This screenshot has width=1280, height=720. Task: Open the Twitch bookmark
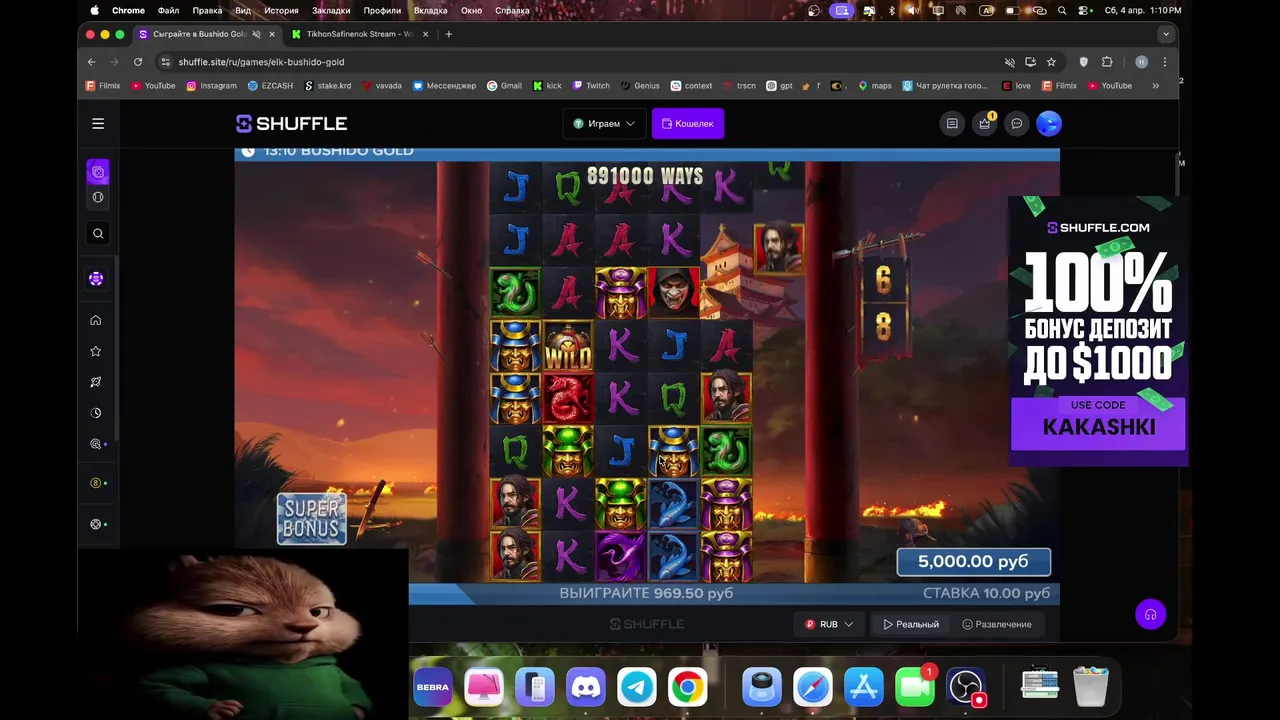(591, 86)
